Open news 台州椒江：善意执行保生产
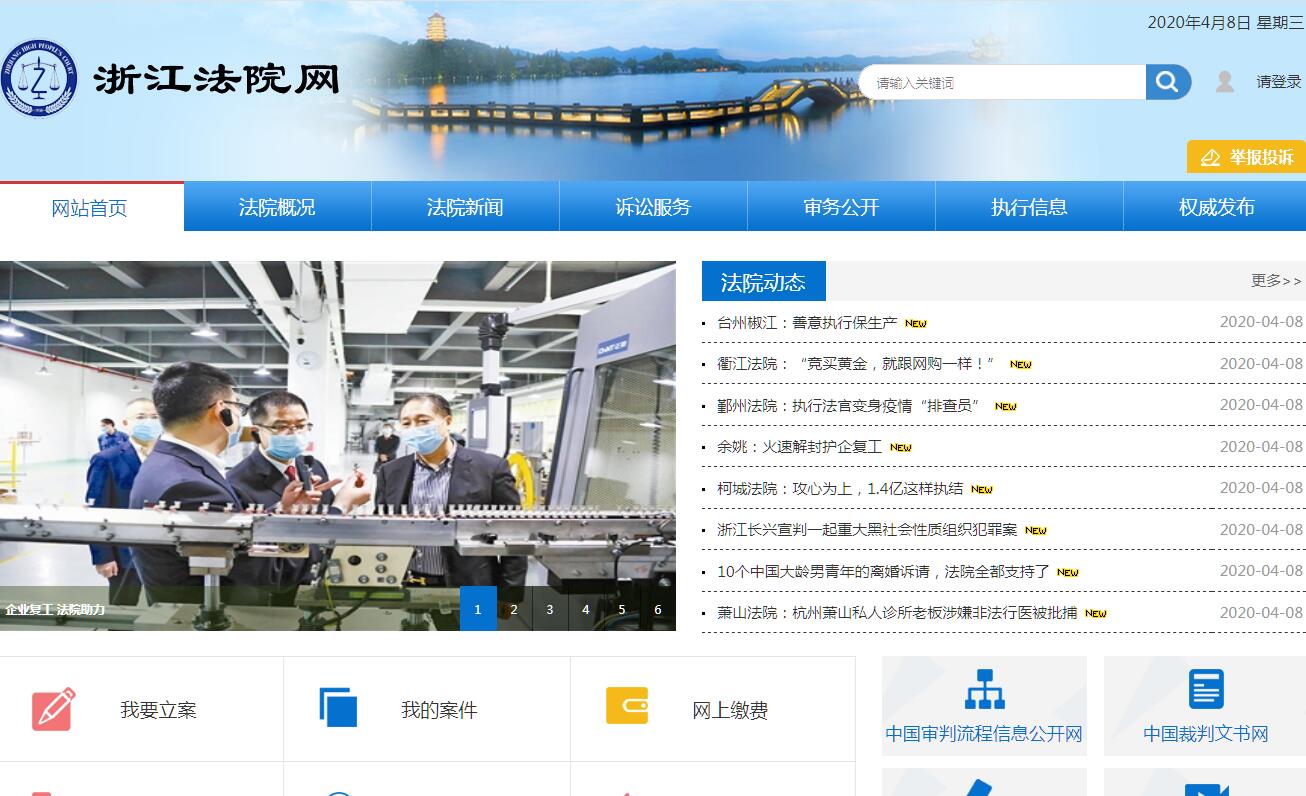 point(806,323)
